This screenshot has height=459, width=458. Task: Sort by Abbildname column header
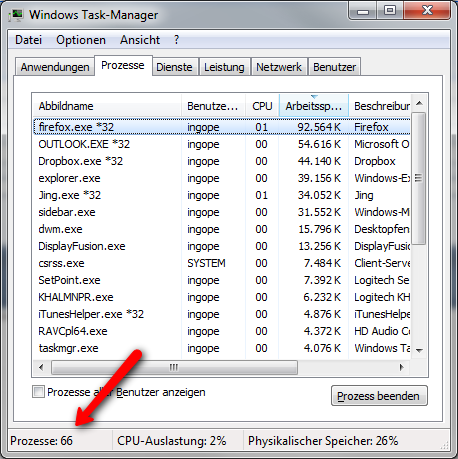coord(107,106)
